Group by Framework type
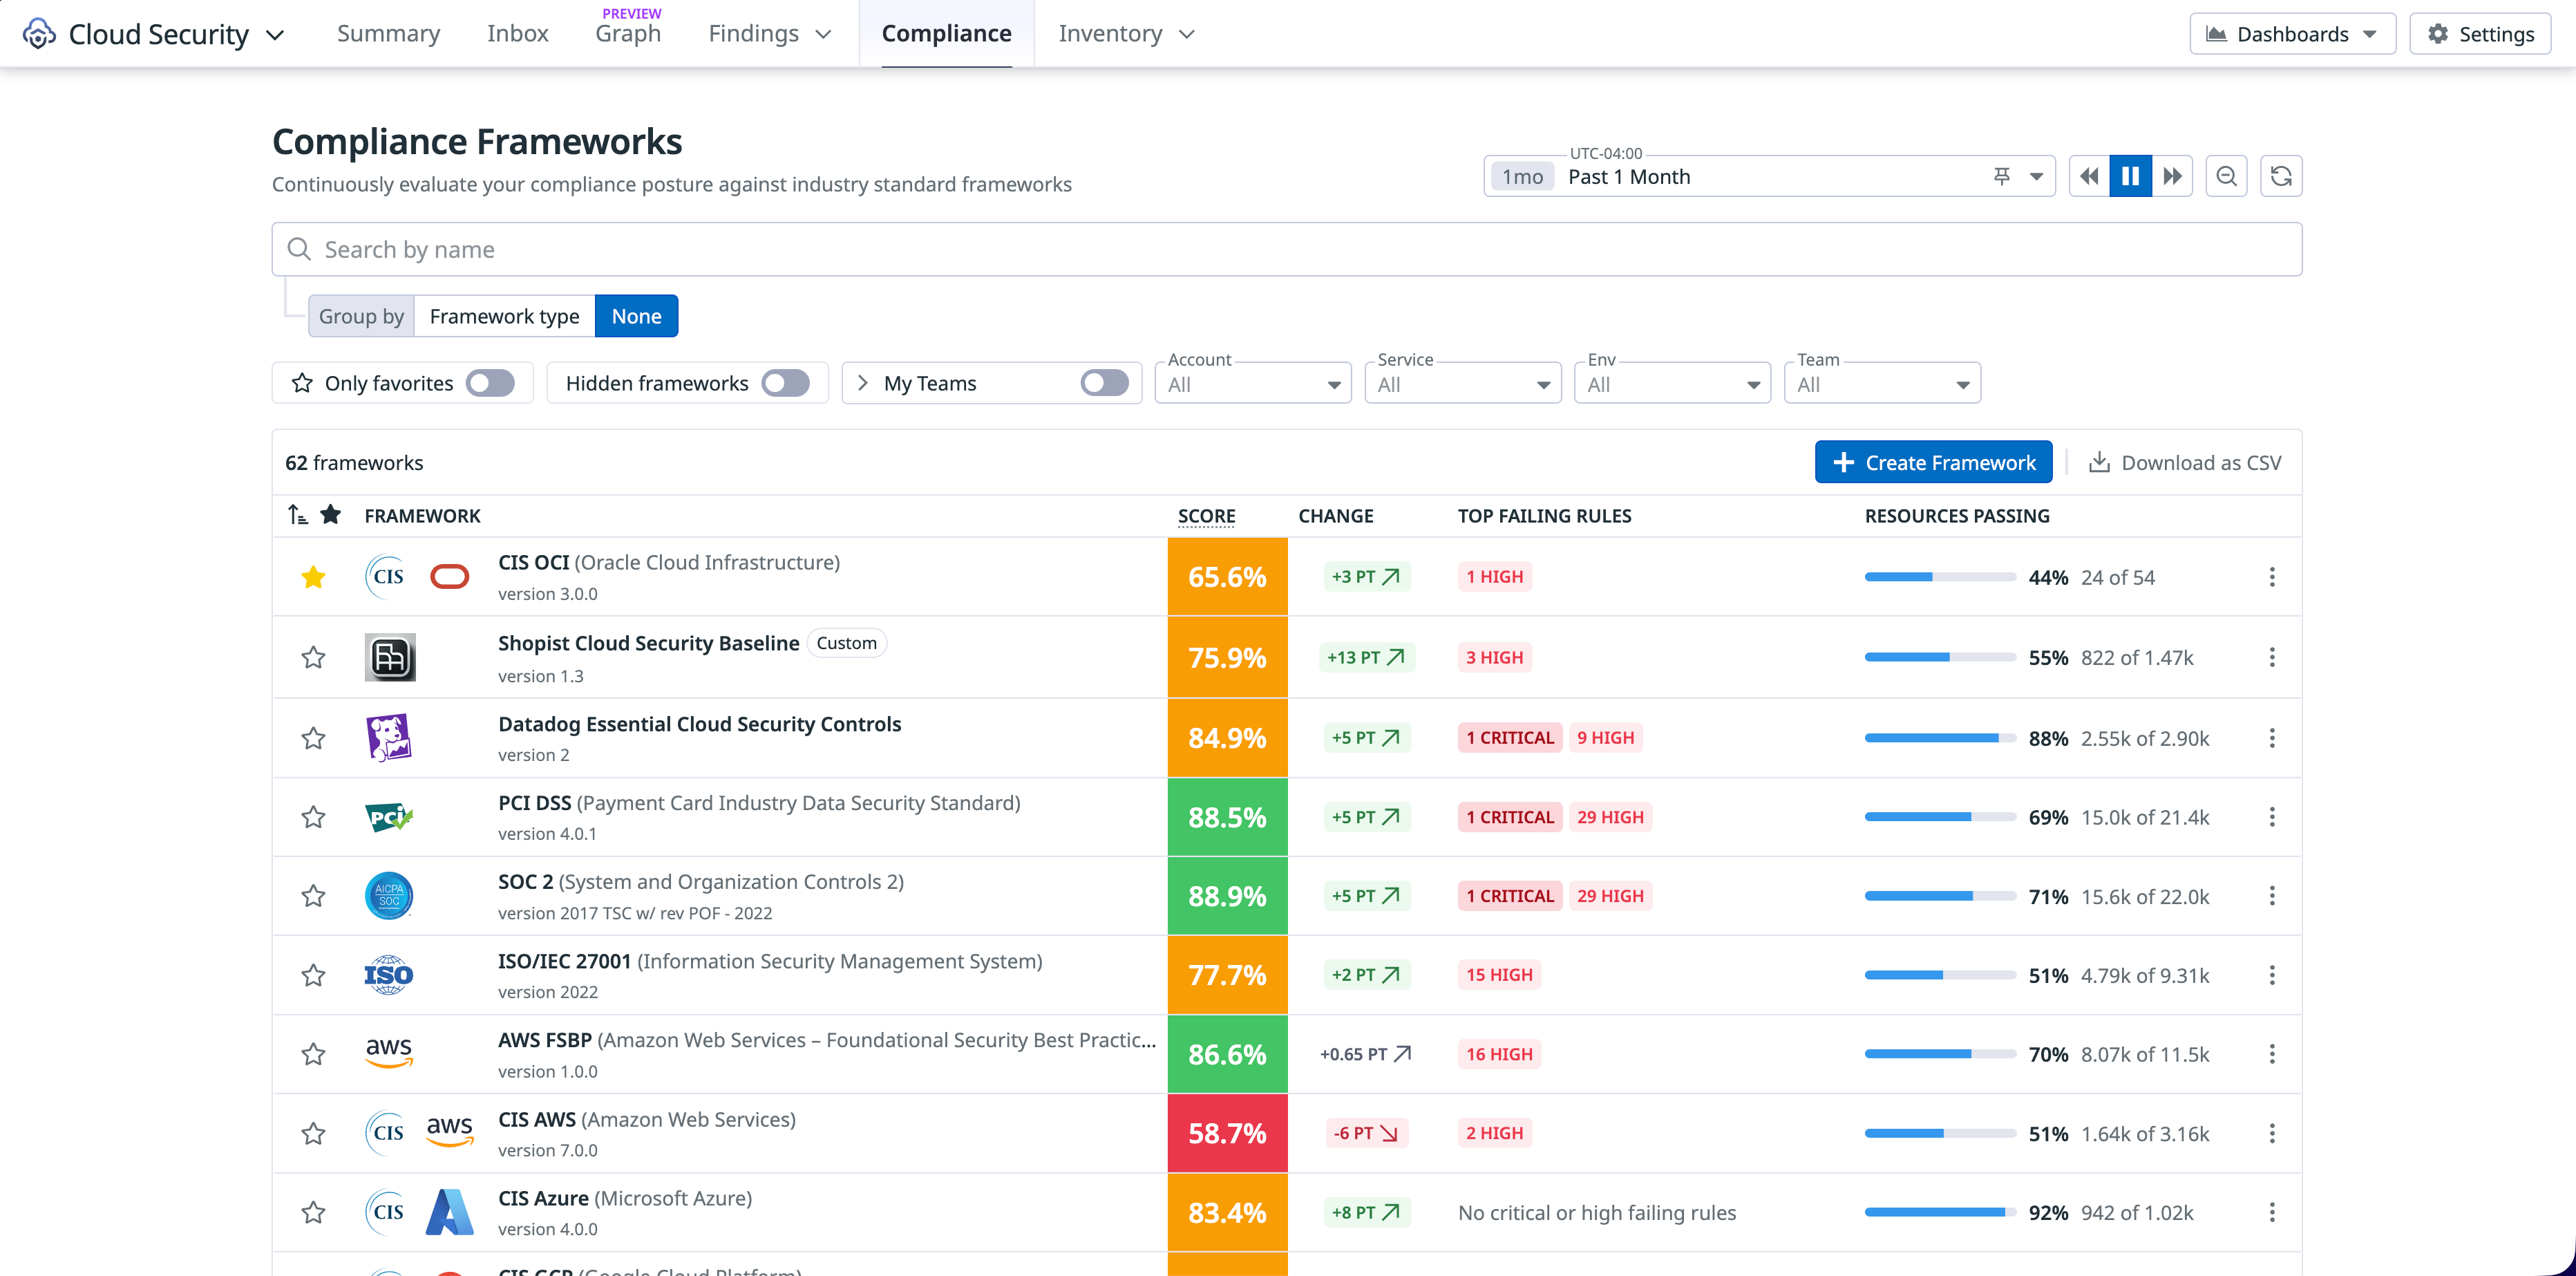Viewport: 2576px width, 1276px height. [x=504, y=316]
